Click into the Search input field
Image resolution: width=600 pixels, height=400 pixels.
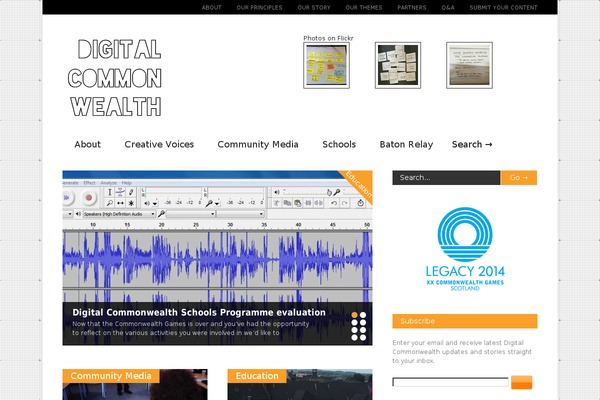[445, 178]
